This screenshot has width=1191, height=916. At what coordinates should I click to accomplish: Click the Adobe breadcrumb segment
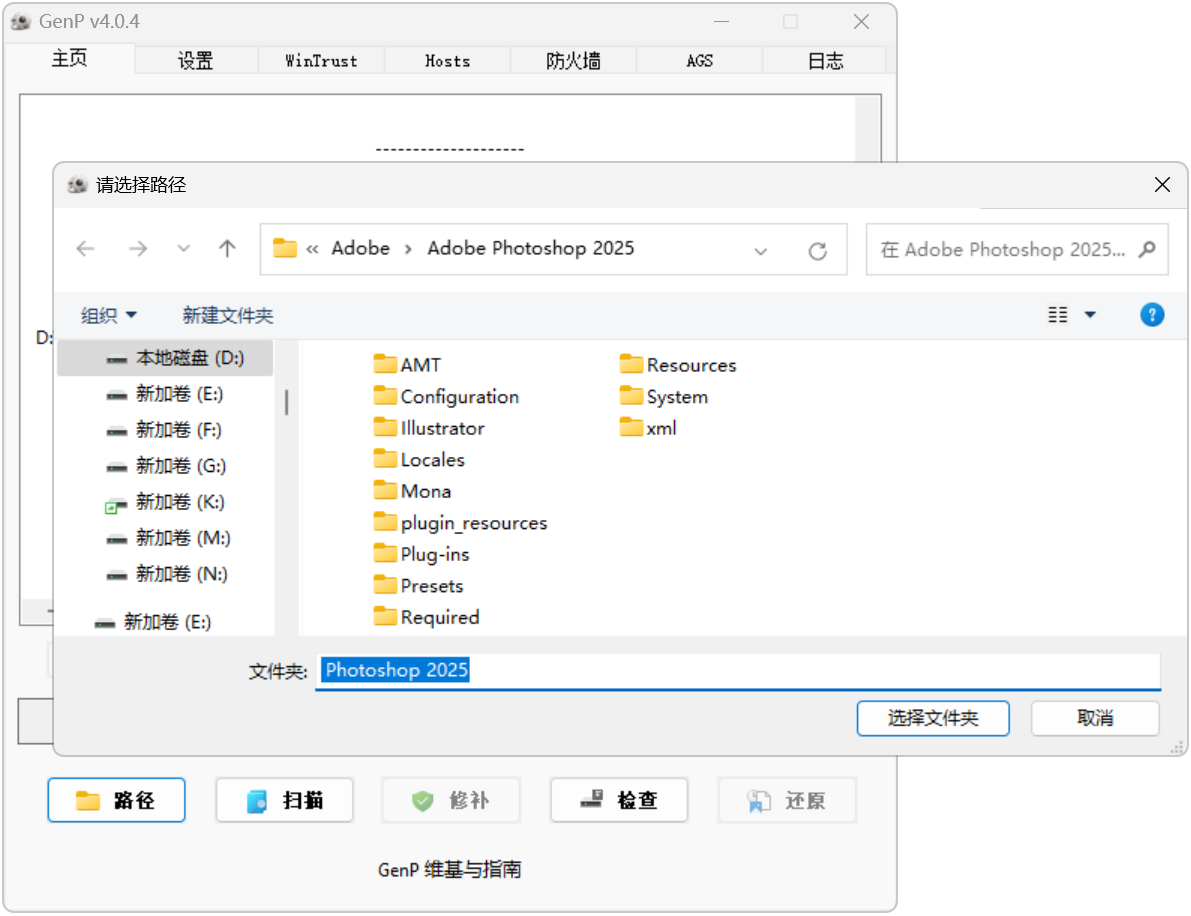tap(360, 248)
